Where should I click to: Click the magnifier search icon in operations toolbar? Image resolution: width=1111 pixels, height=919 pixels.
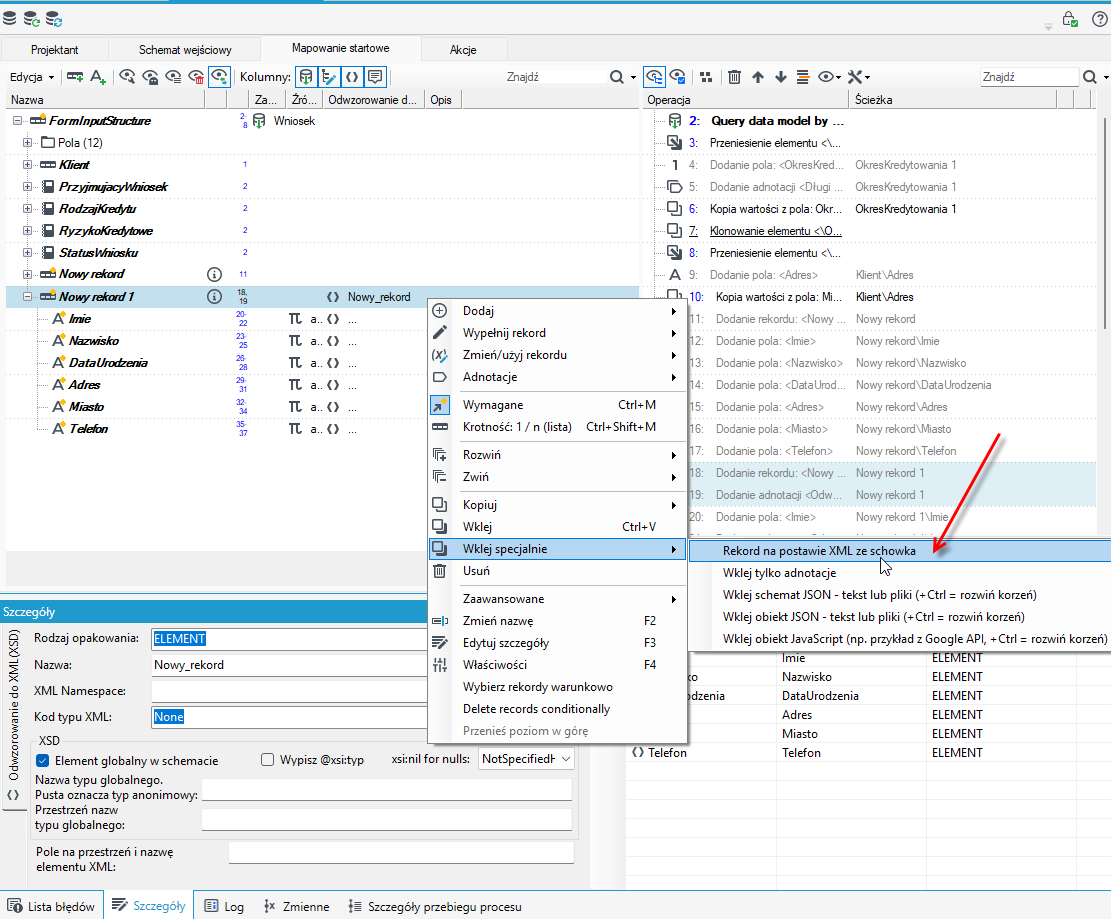1090,77
